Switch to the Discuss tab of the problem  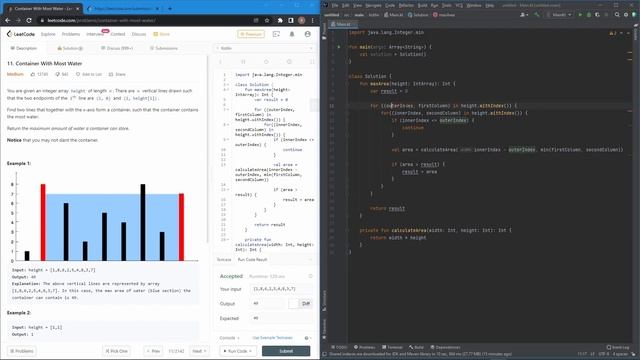tap(117, 48)
